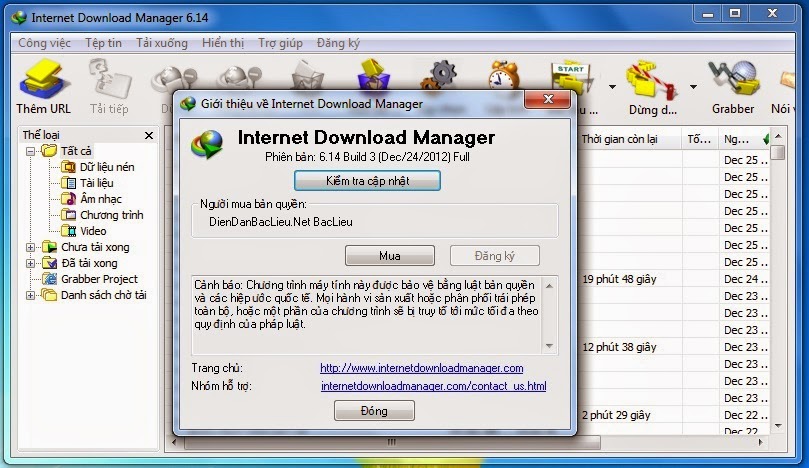Close the Thể loại categories panel
809x468 pixels.
[x=149, y=135]
